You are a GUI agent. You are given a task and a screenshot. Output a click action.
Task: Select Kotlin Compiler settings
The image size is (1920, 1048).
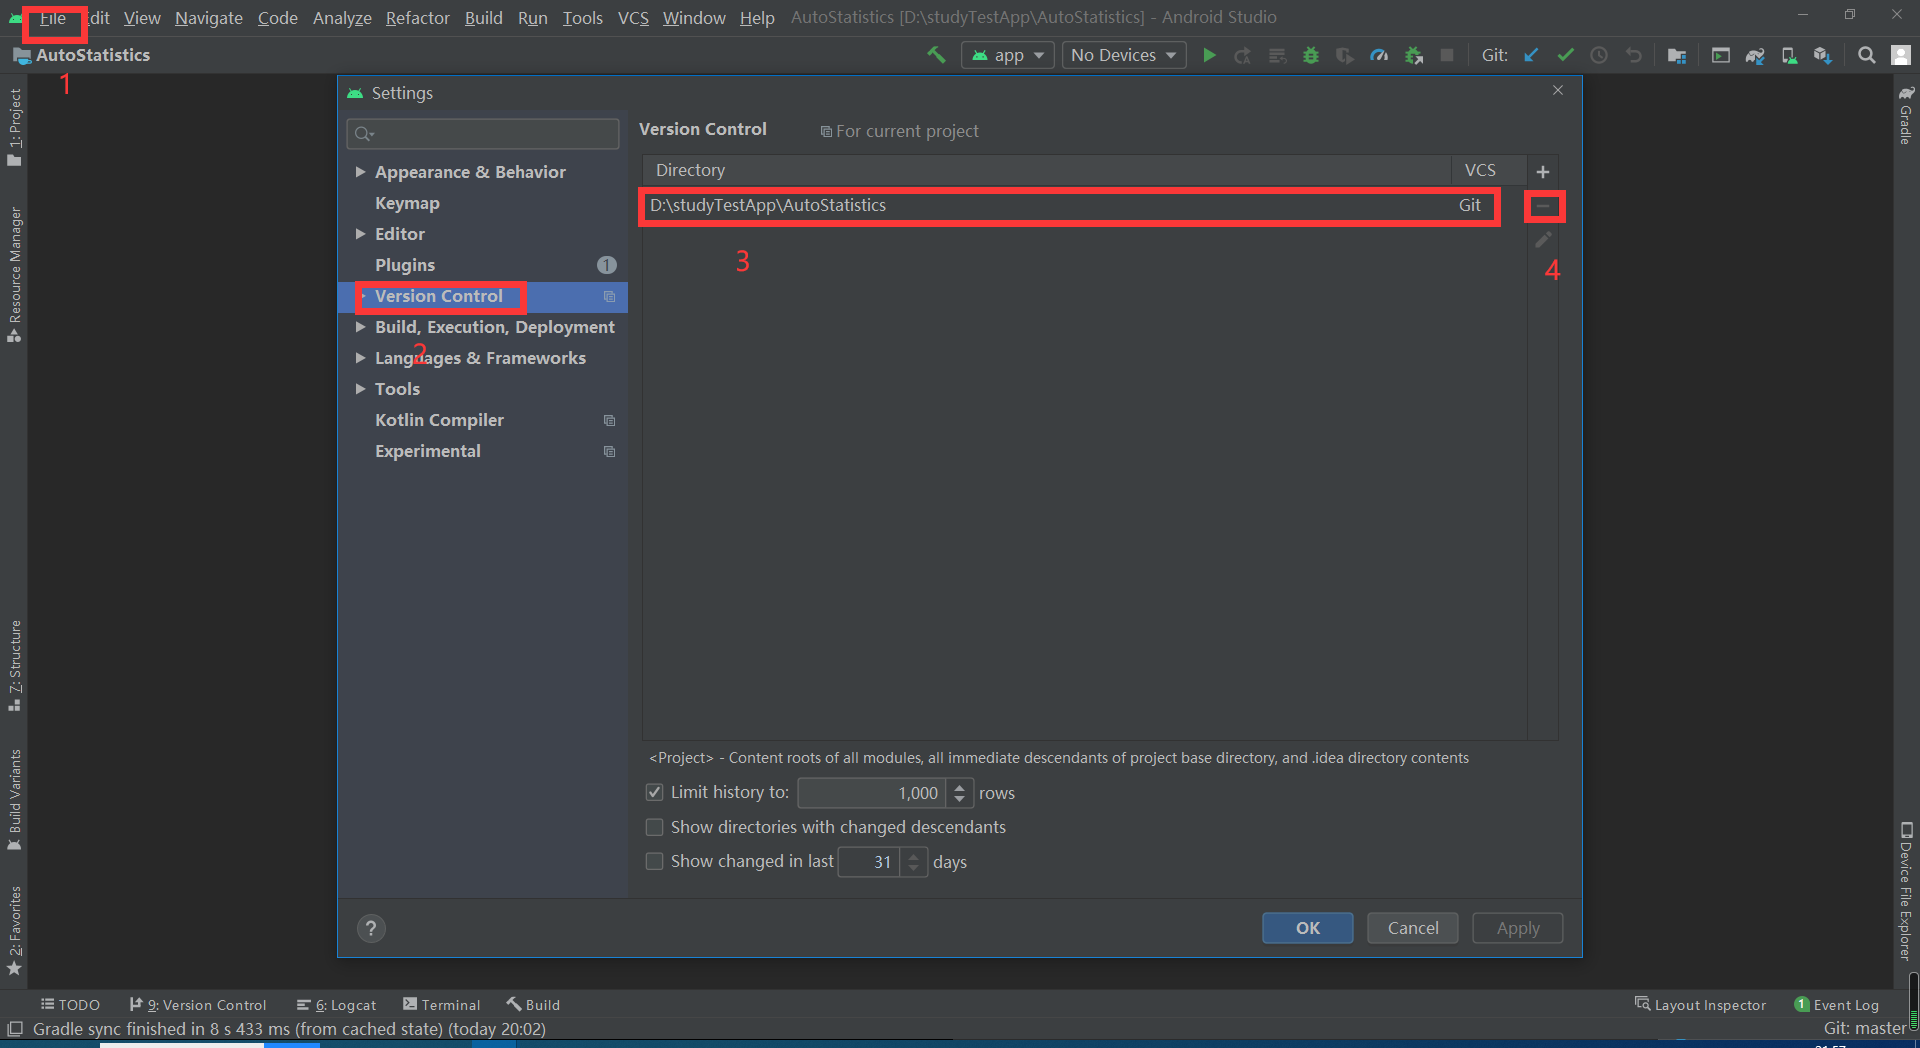click(x=439, y=420)
